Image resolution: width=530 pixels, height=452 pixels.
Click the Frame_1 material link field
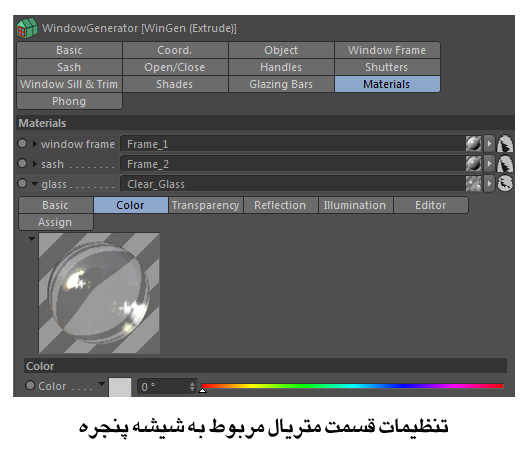click(x=293, y=144)
